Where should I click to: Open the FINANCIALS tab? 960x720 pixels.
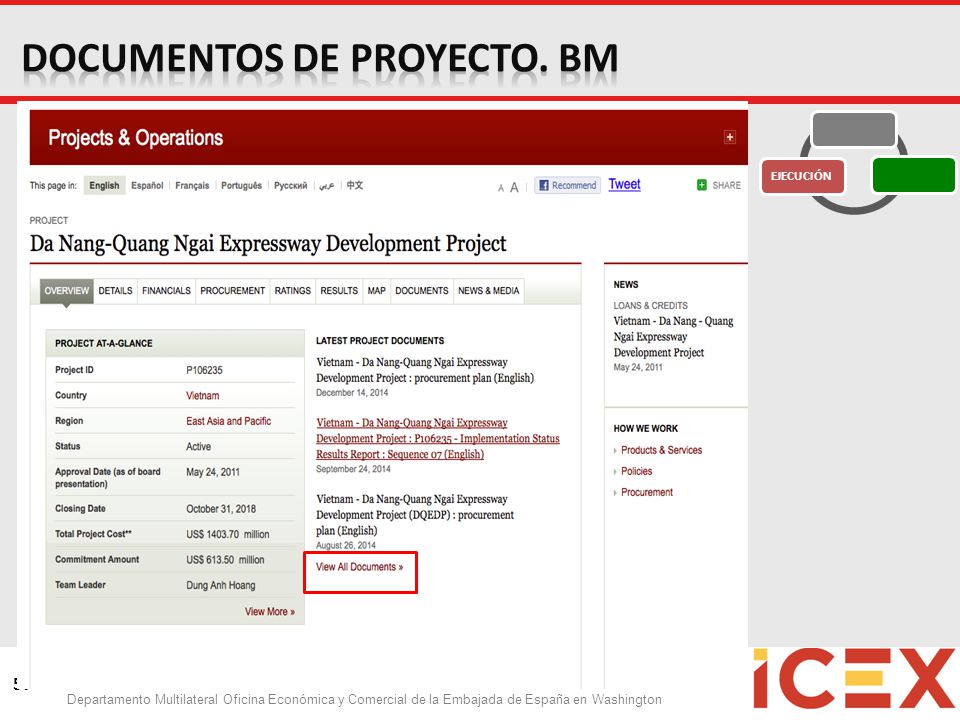tap(167, 291)
